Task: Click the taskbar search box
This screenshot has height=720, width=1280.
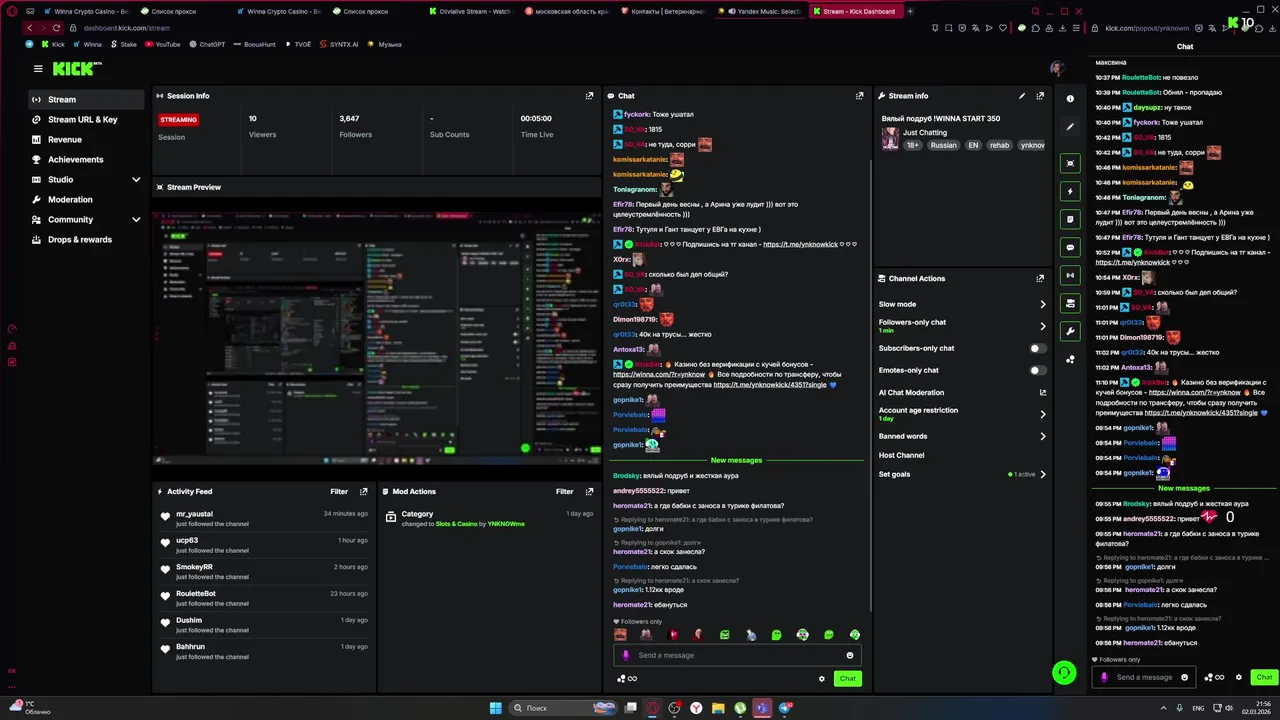Action: pyautogui.click(x=565, y=708)
